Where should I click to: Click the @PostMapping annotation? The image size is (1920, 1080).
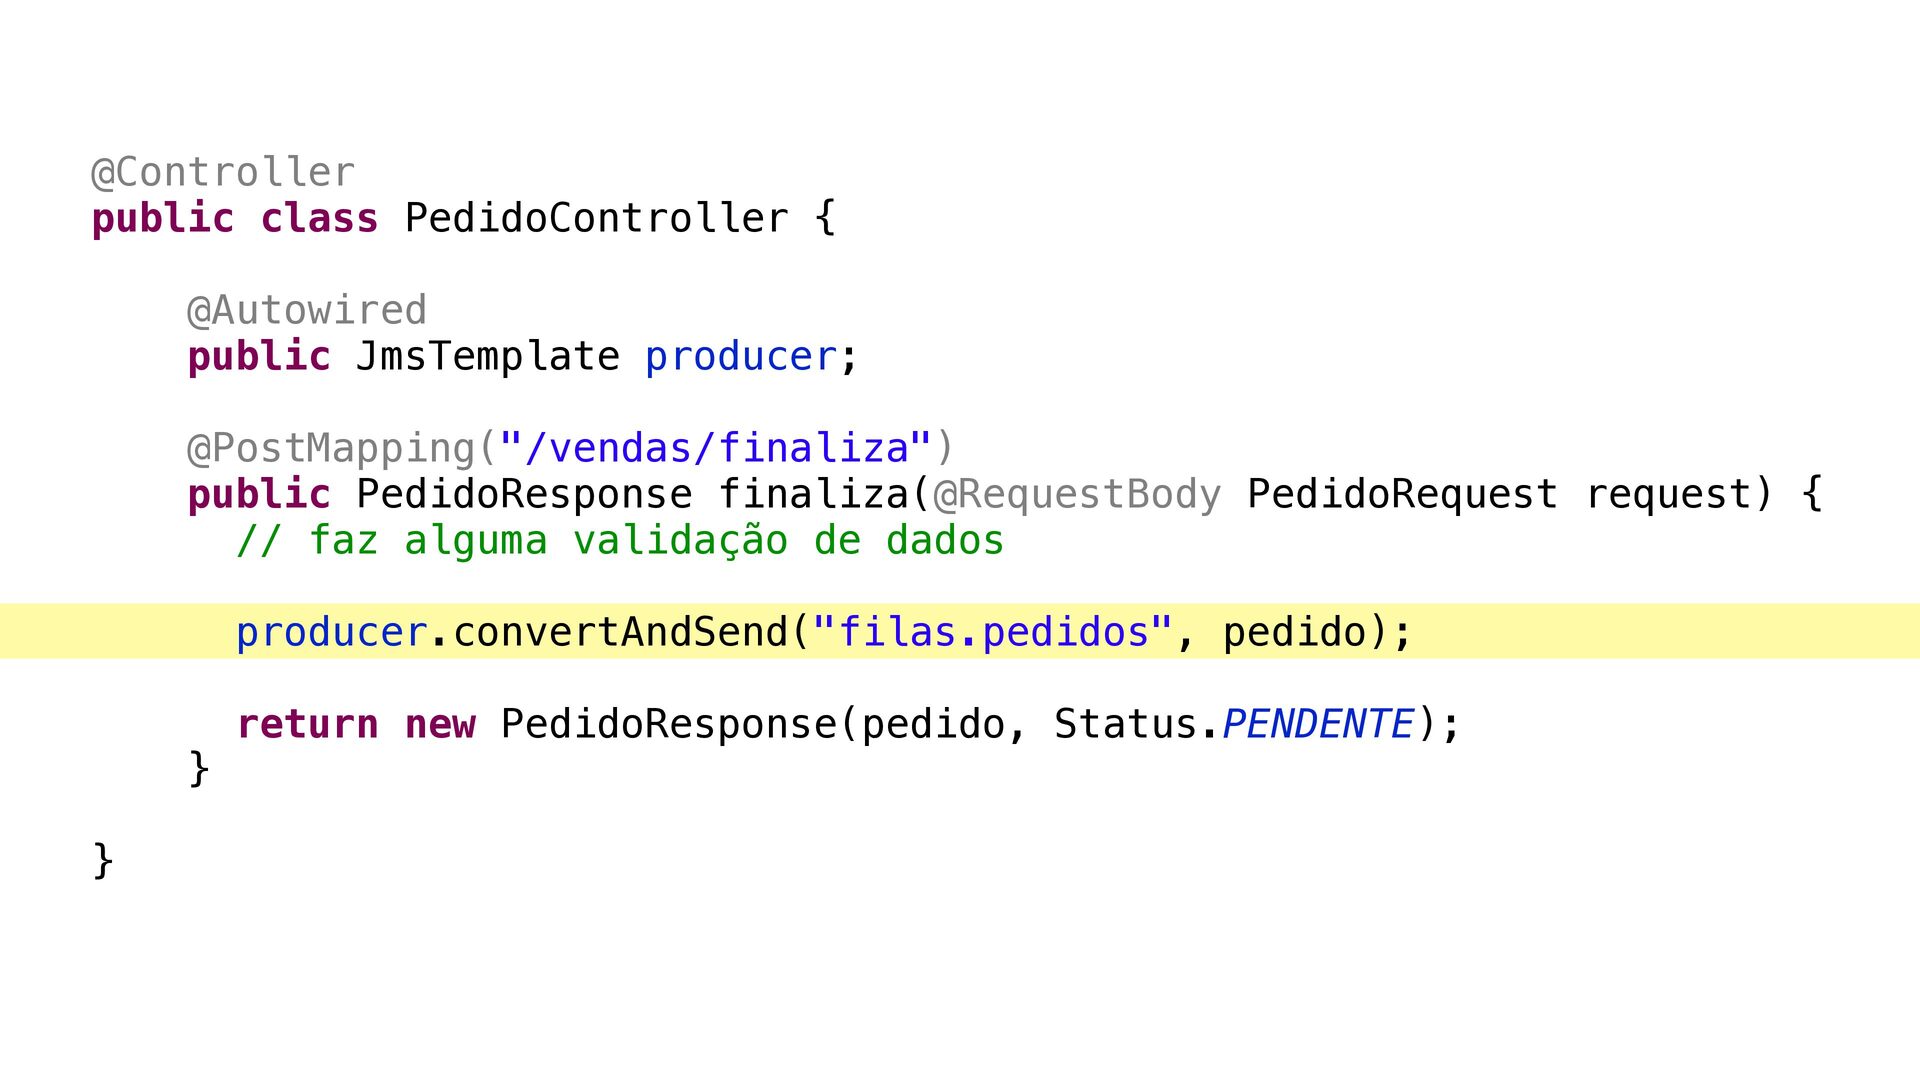click(331, 448)
